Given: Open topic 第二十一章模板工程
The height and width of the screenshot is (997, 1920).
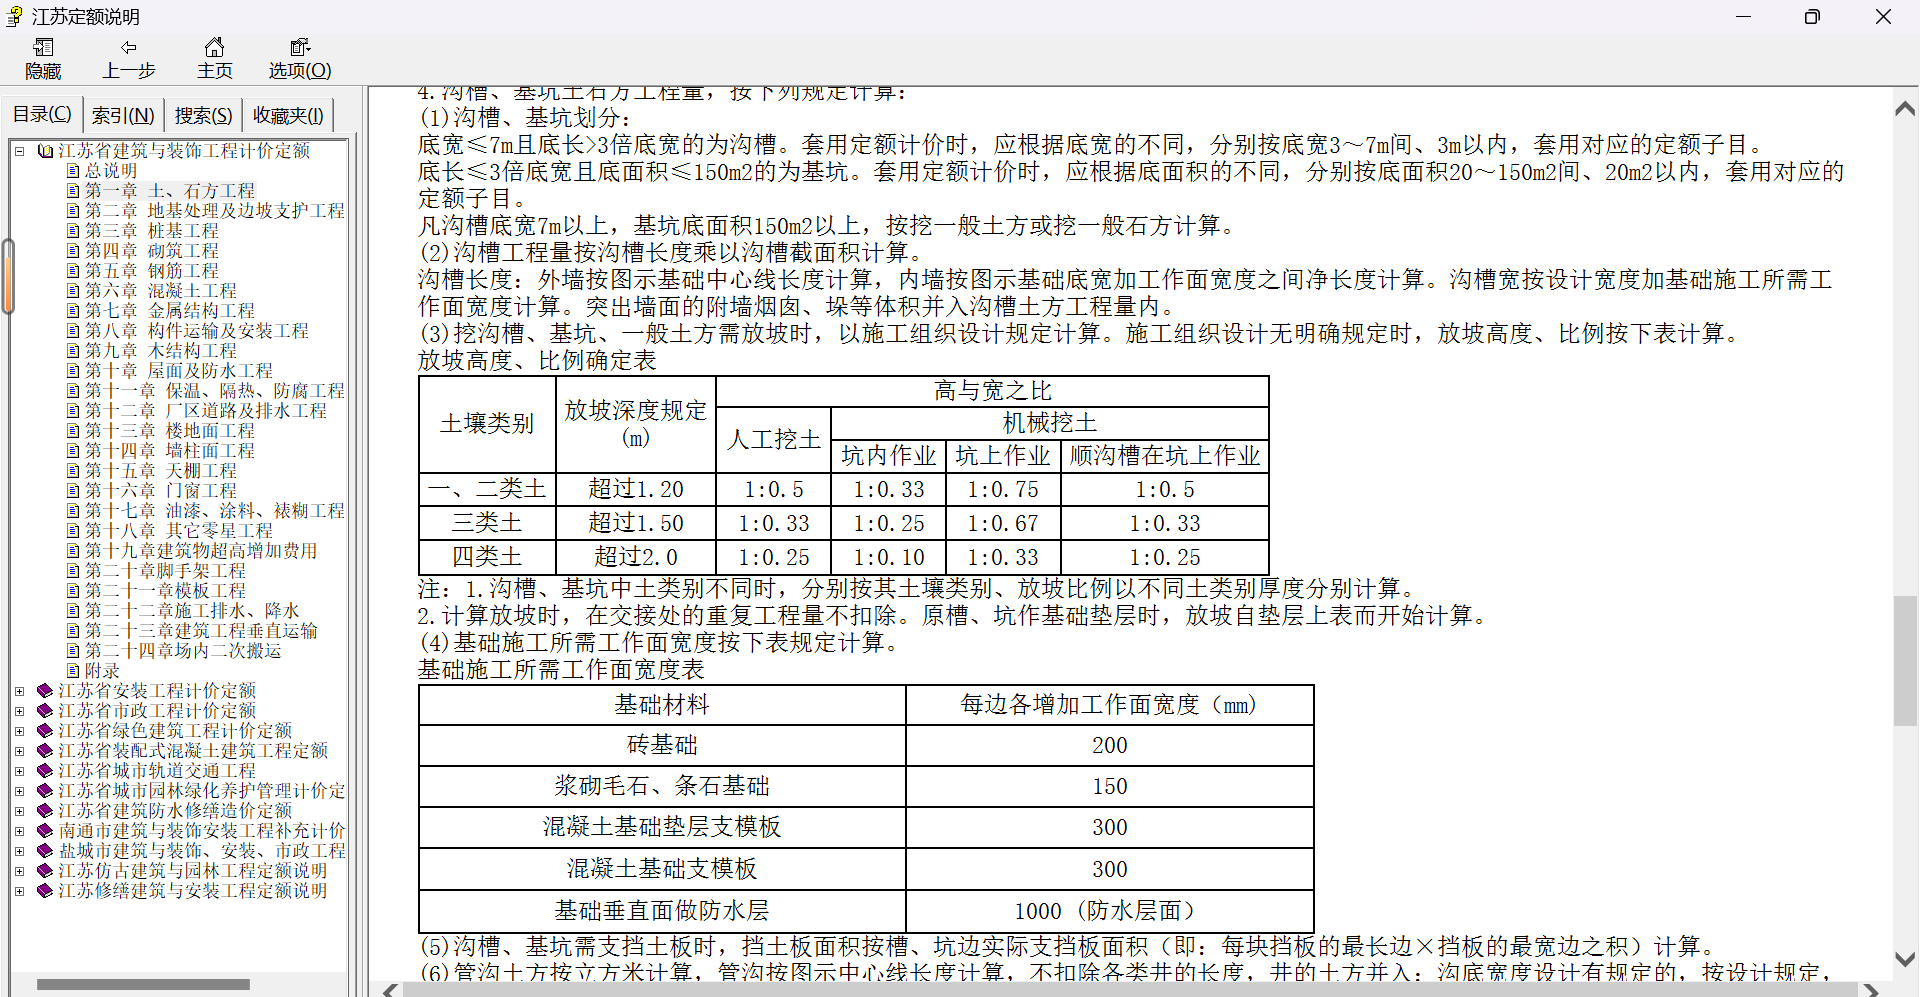Looking at the screenshot, I should tap(165, 591).
